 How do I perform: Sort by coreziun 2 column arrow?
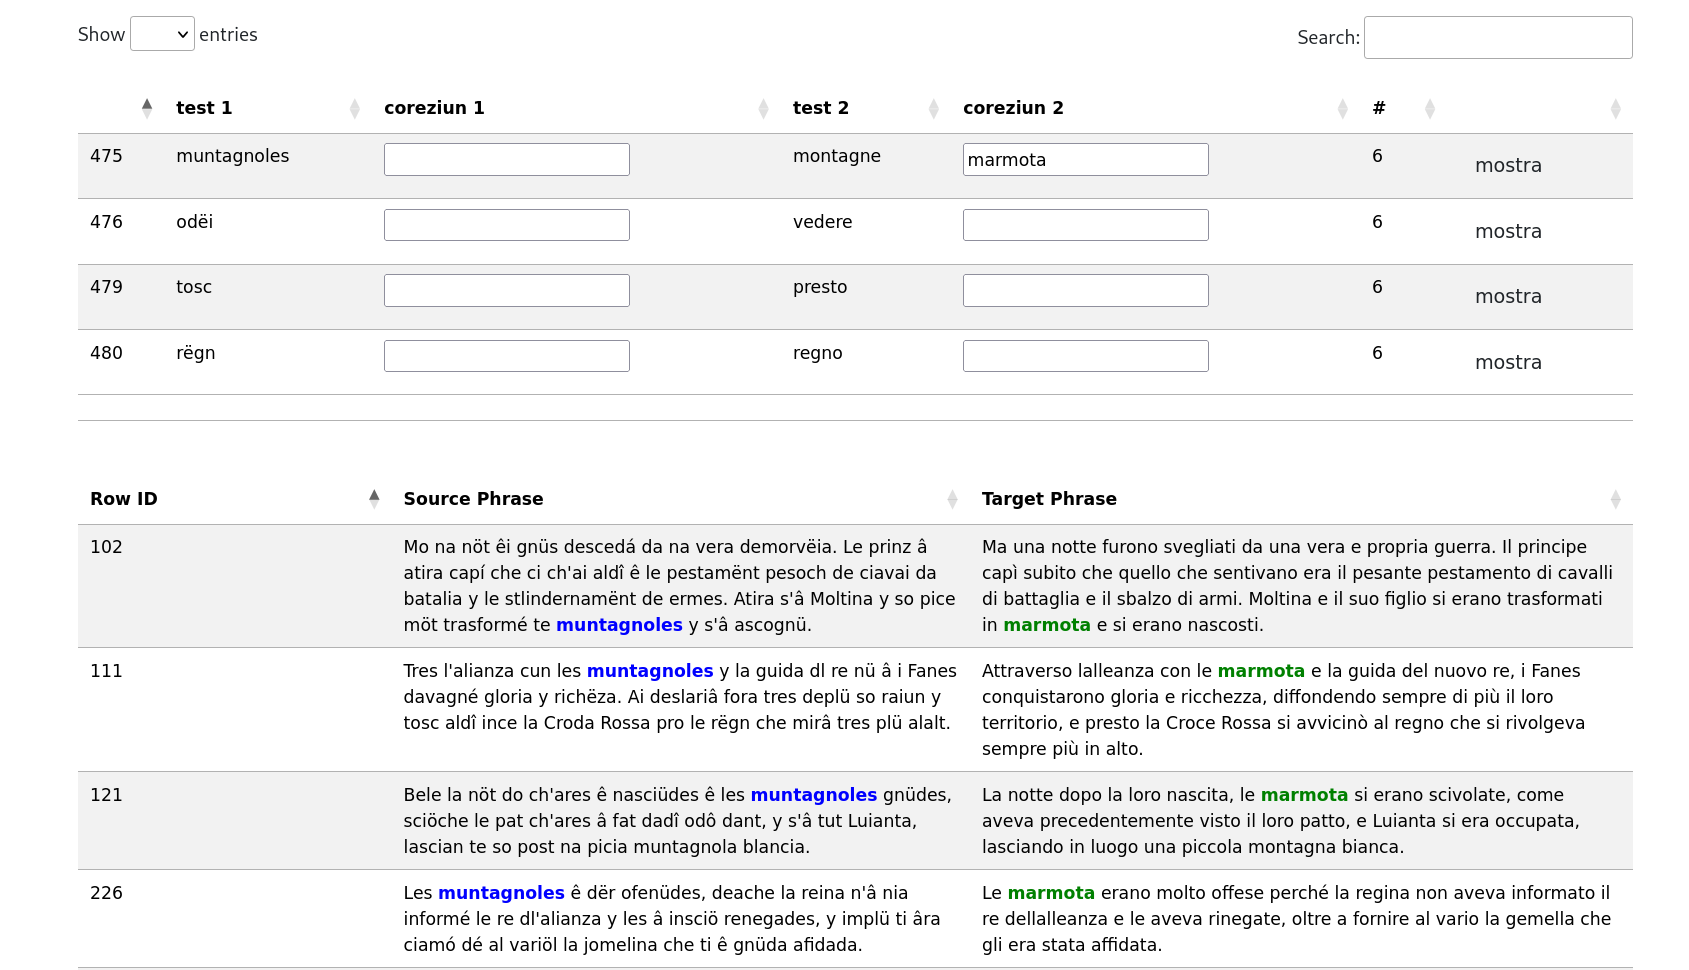(1342, 108)
